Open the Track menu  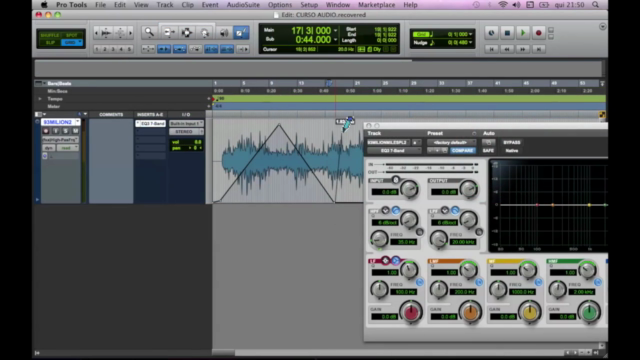click(x=165, y=5)
